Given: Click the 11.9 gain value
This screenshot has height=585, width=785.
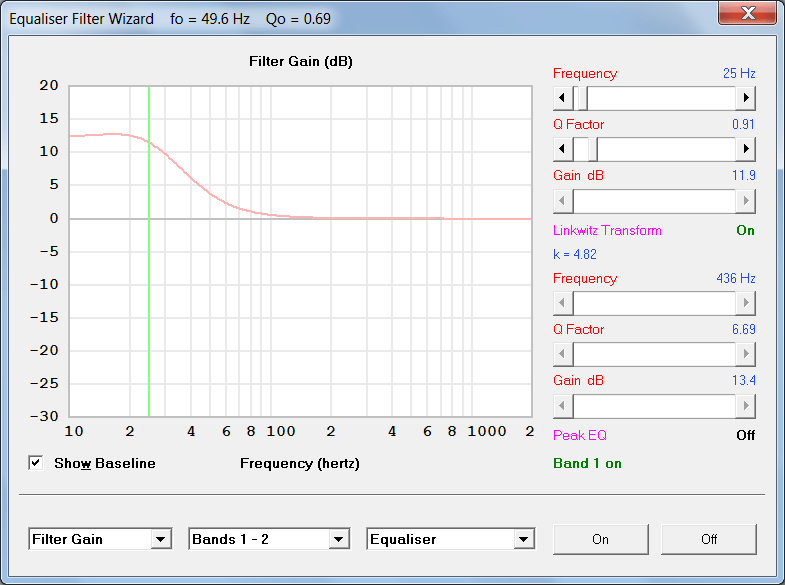Looking at the screenshot, I should pyautogui.click(x=743, y=175).
